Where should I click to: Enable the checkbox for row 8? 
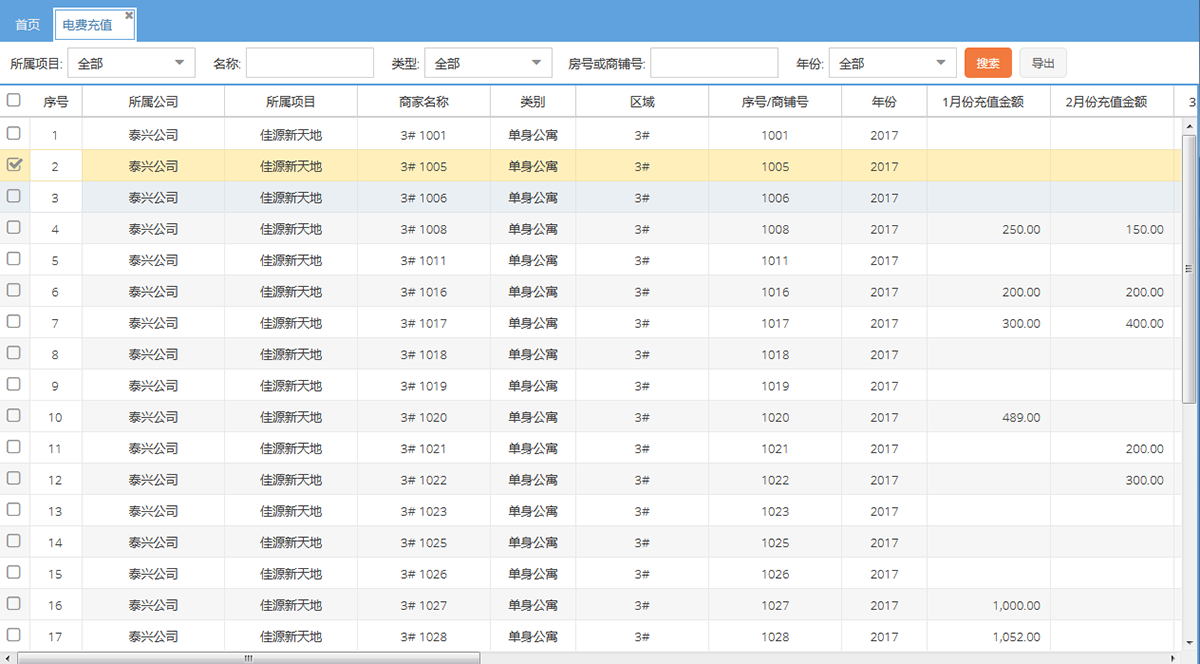point(14,353)
